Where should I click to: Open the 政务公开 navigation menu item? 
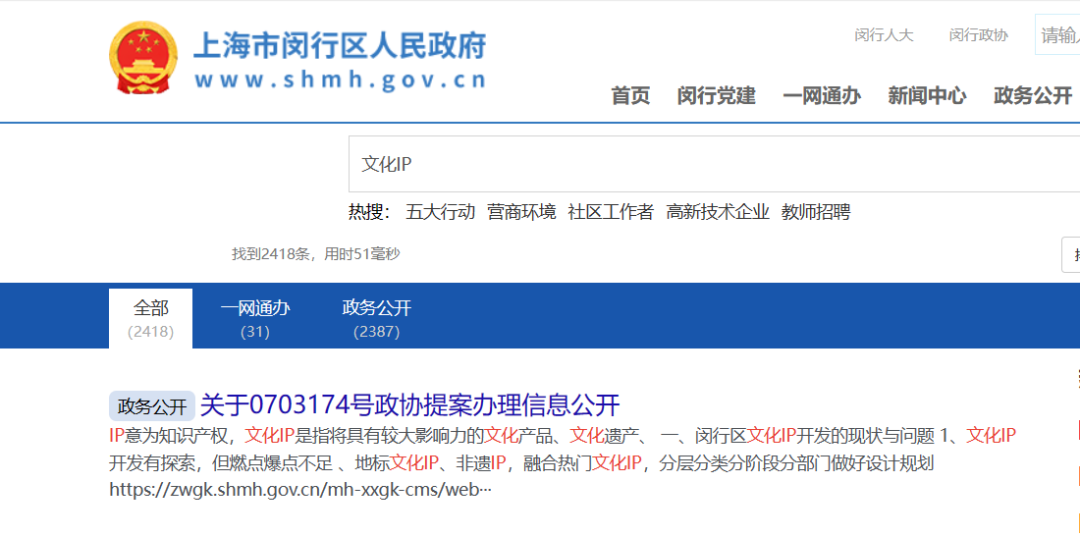pos(1033,96)
